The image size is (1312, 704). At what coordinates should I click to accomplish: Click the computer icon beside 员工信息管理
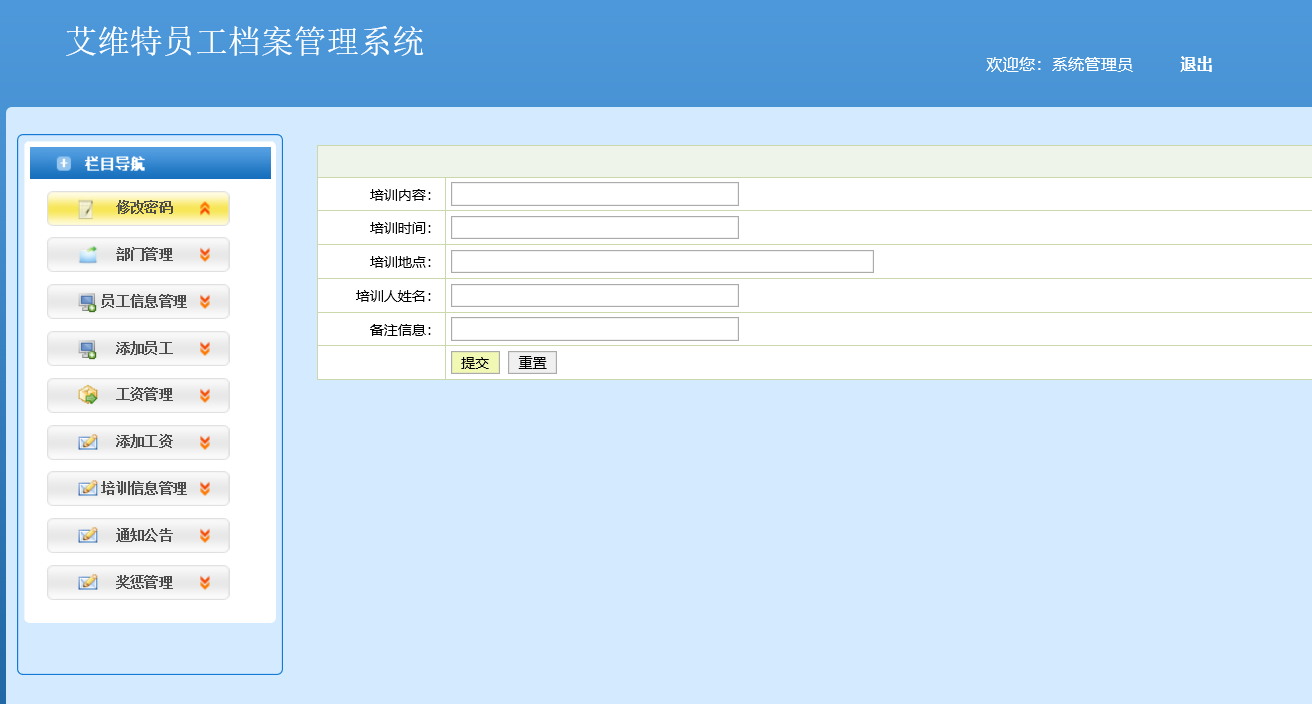[88, 302]
